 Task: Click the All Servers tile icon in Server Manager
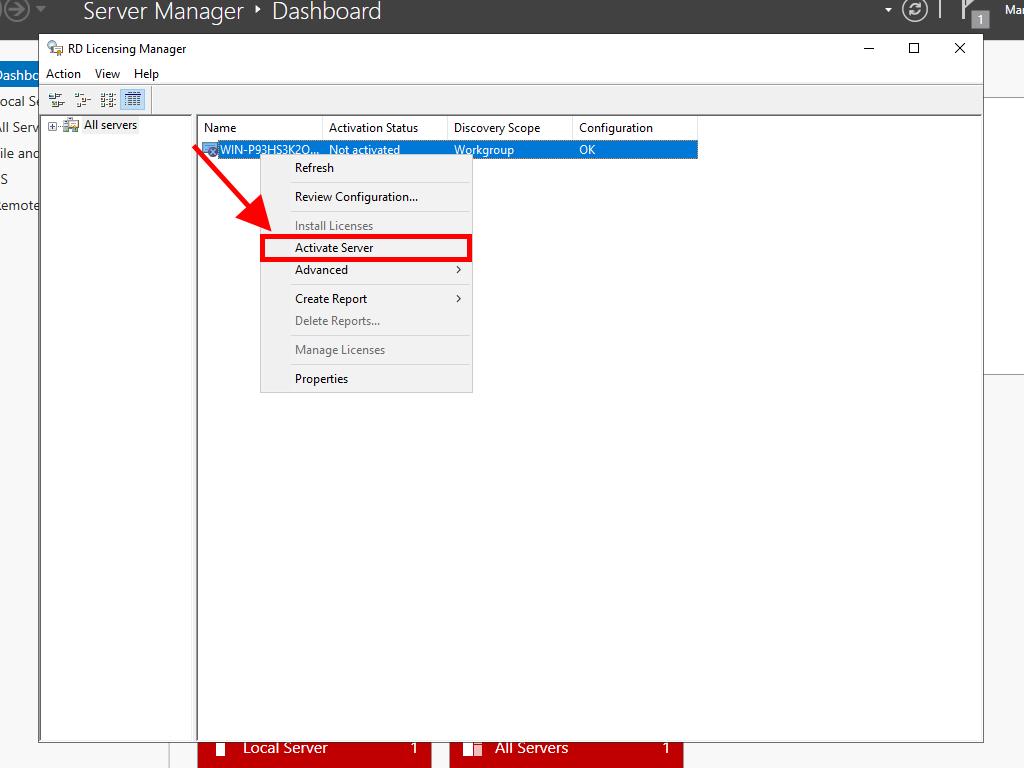(472, 749)
